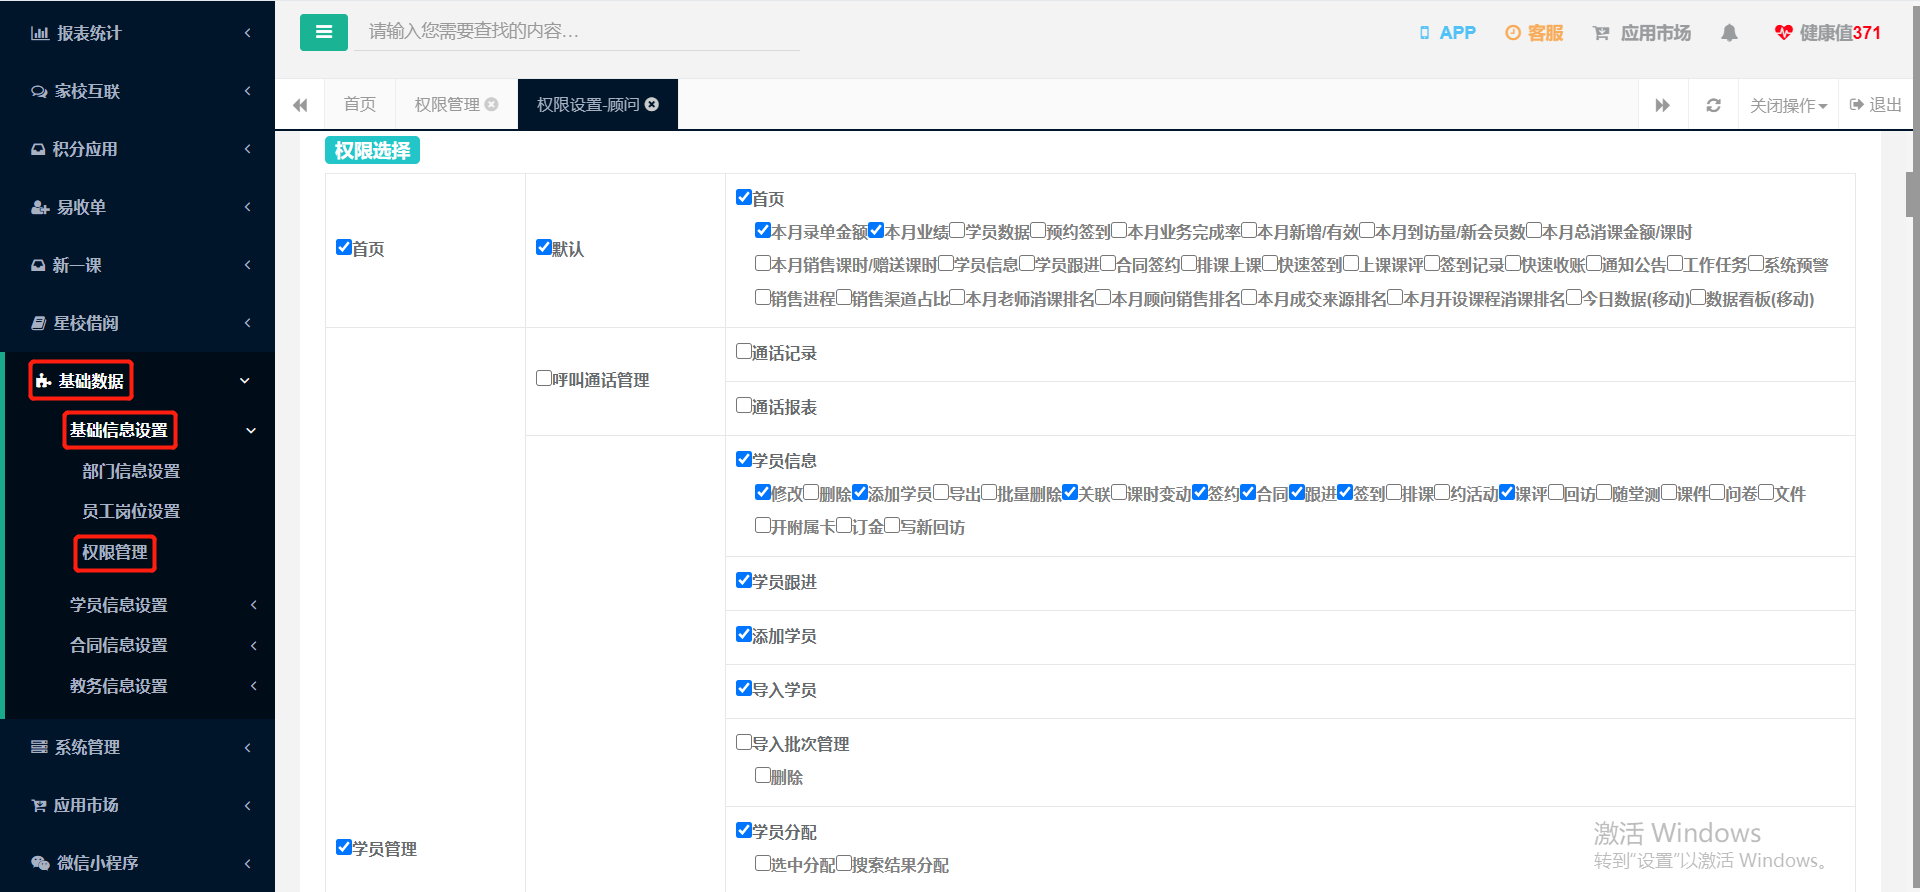Image resolution: width=1920 pixels, height=892 pixels.
Task: Click the 家校互联 chat icon
Action: (x=39, y=91)
